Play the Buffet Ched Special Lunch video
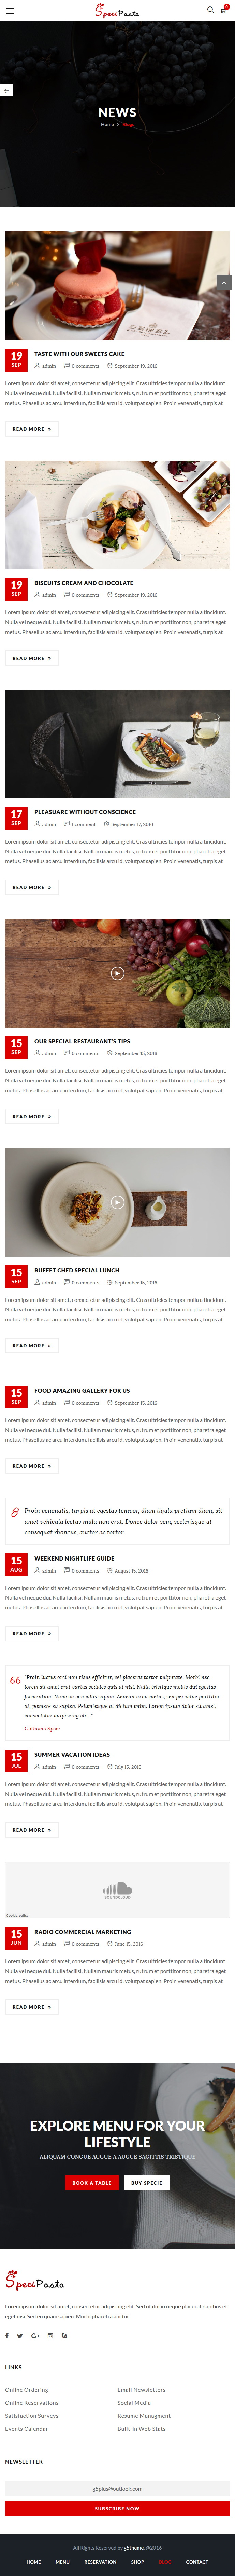Viewport: 235px width, 2576px height. 117,1202
